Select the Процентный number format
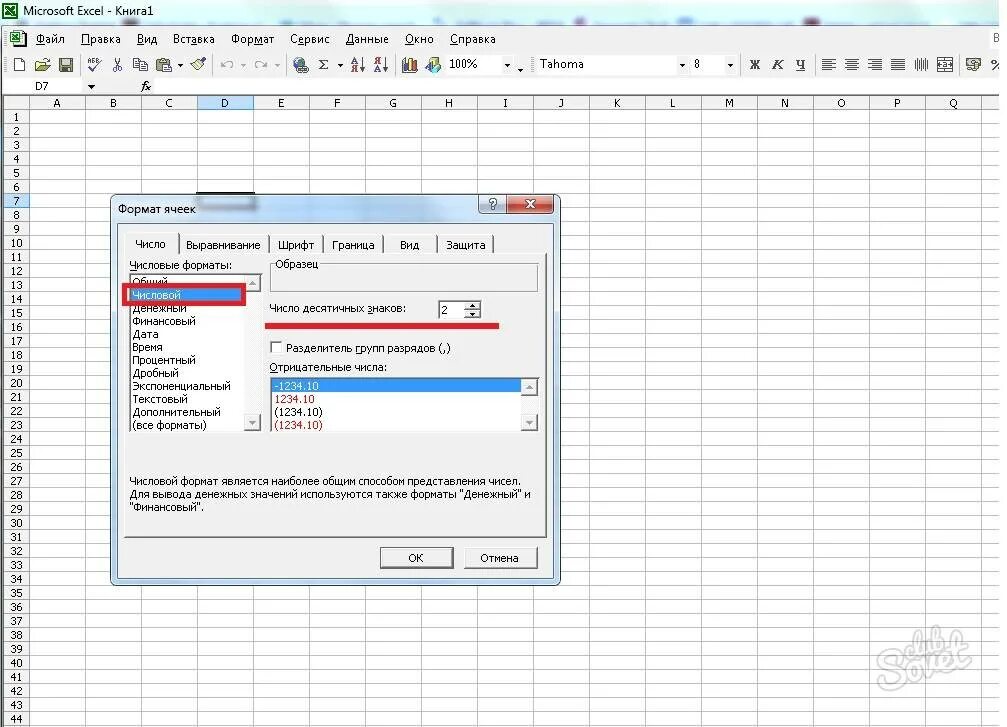 (187, 360)
